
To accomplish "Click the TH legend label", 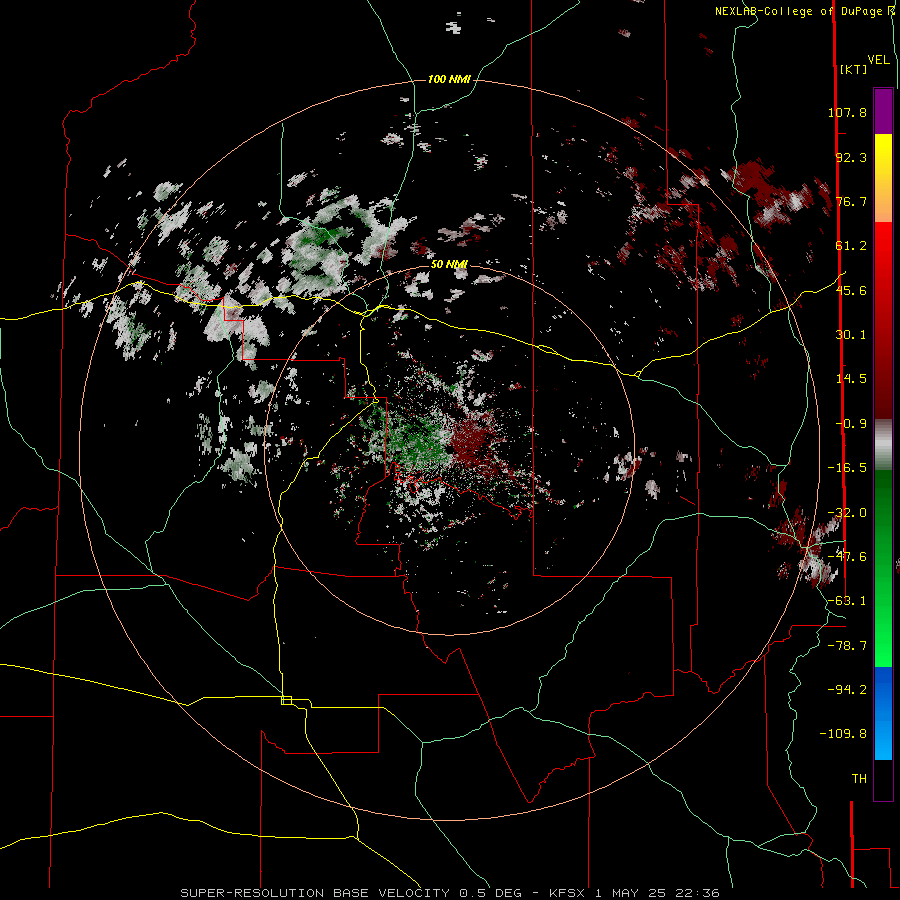I will [859, 779].
